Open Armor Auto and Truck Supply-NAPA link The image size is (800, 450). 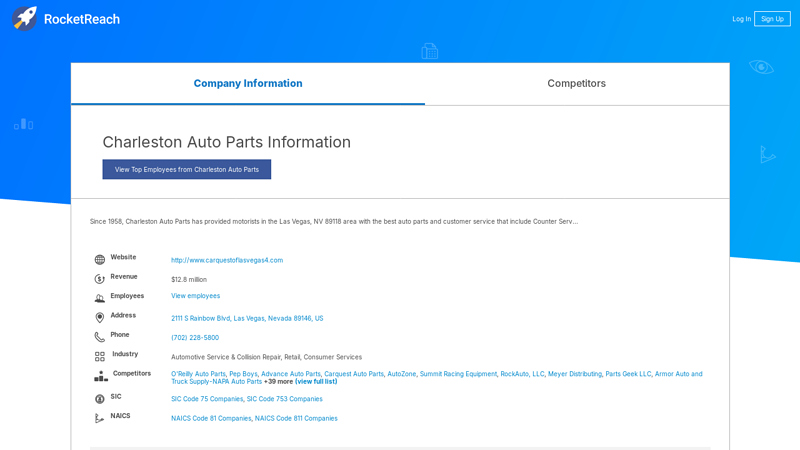point(679,374)
